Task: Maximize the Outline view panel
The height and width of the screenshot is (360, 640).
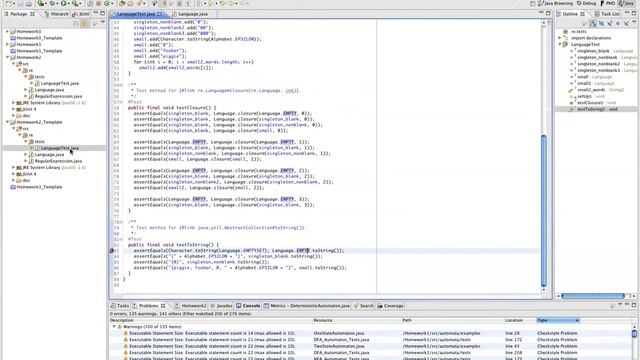Action: pyautogui.click(x=634, y=13)
